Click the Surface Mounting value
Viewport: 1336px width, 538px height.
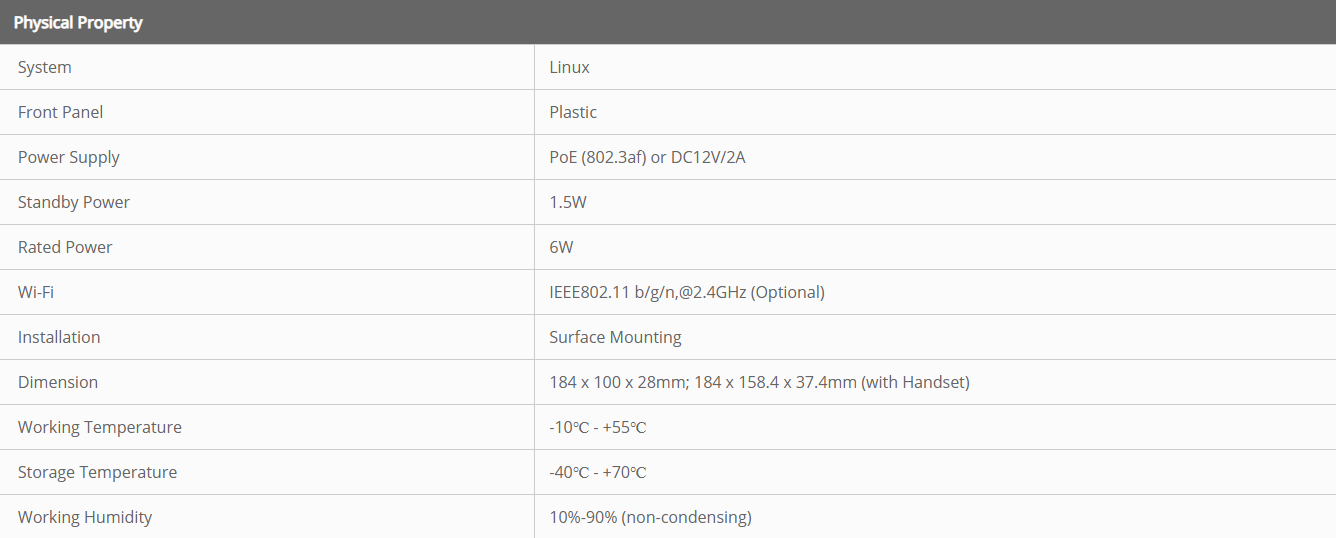(x=615, y=337)
